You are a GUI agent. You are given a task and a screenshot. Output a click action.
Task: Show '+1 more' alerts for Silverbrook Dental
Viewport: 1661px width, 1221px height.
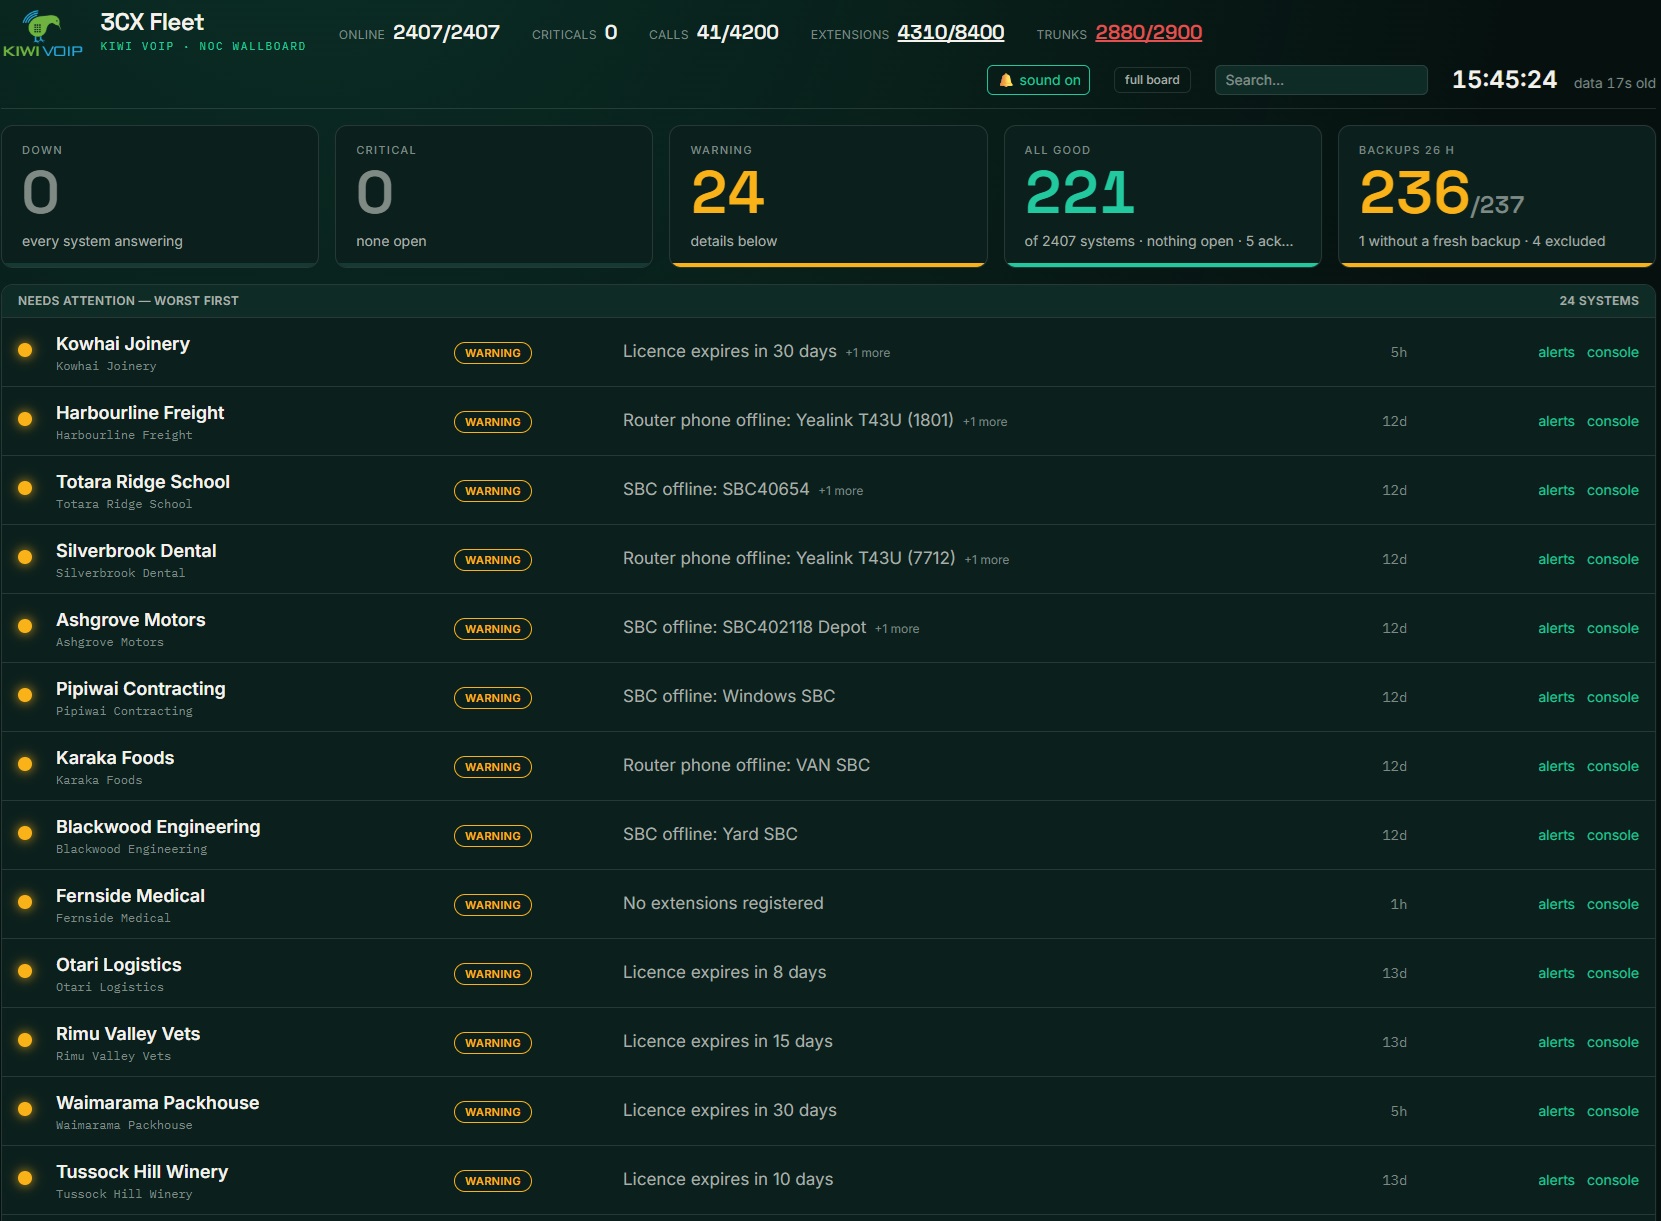(x=987, y=560)
